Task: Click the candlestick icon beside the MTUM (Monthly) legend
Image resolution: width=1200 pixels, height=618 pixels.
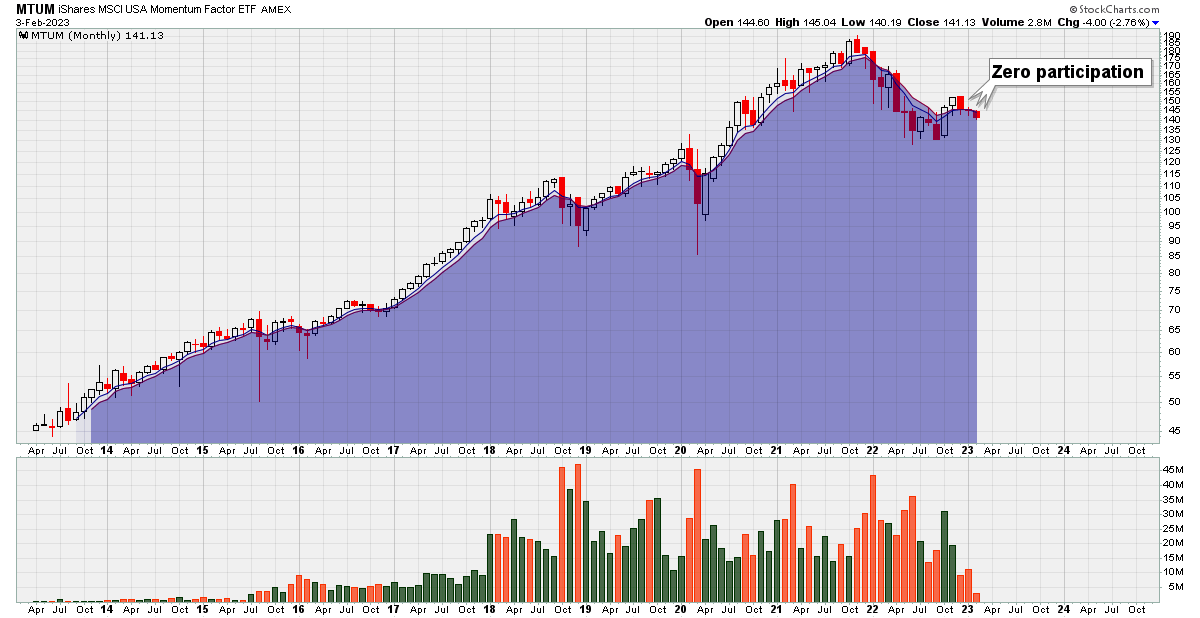Action: (x=23, y=36)
